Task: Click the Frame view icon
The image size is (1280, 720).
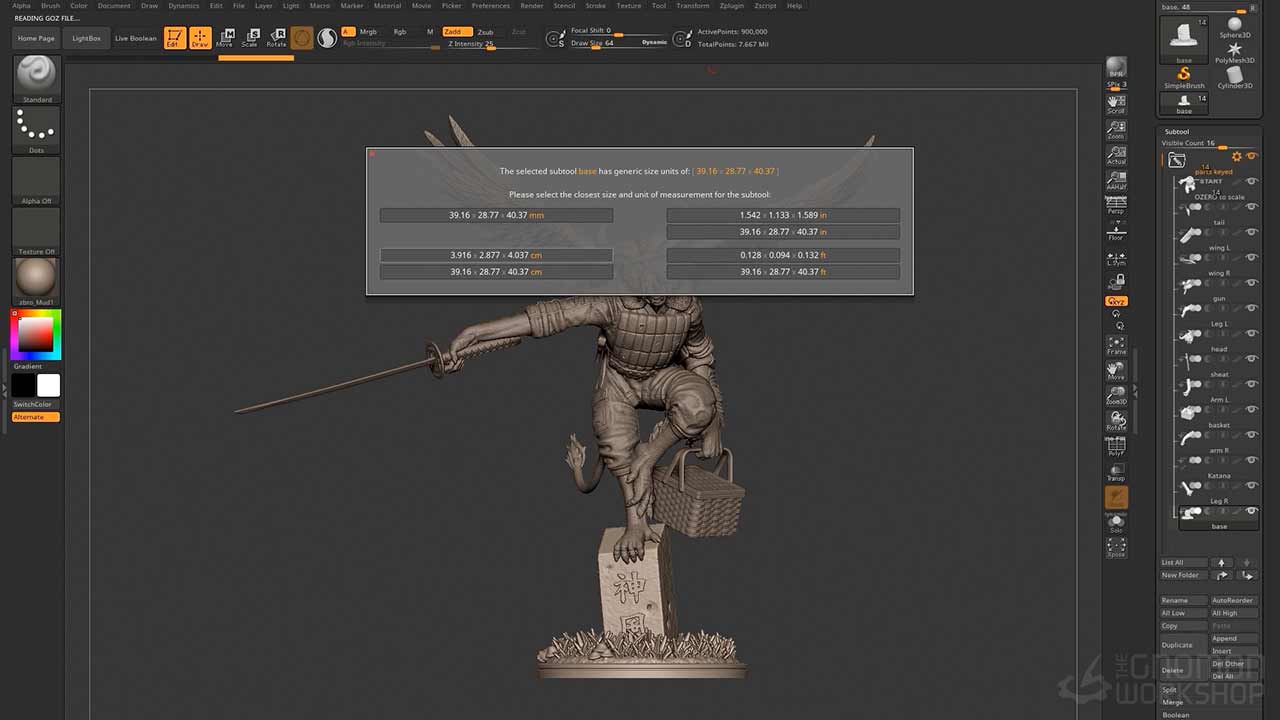Action: [1116, 345]
